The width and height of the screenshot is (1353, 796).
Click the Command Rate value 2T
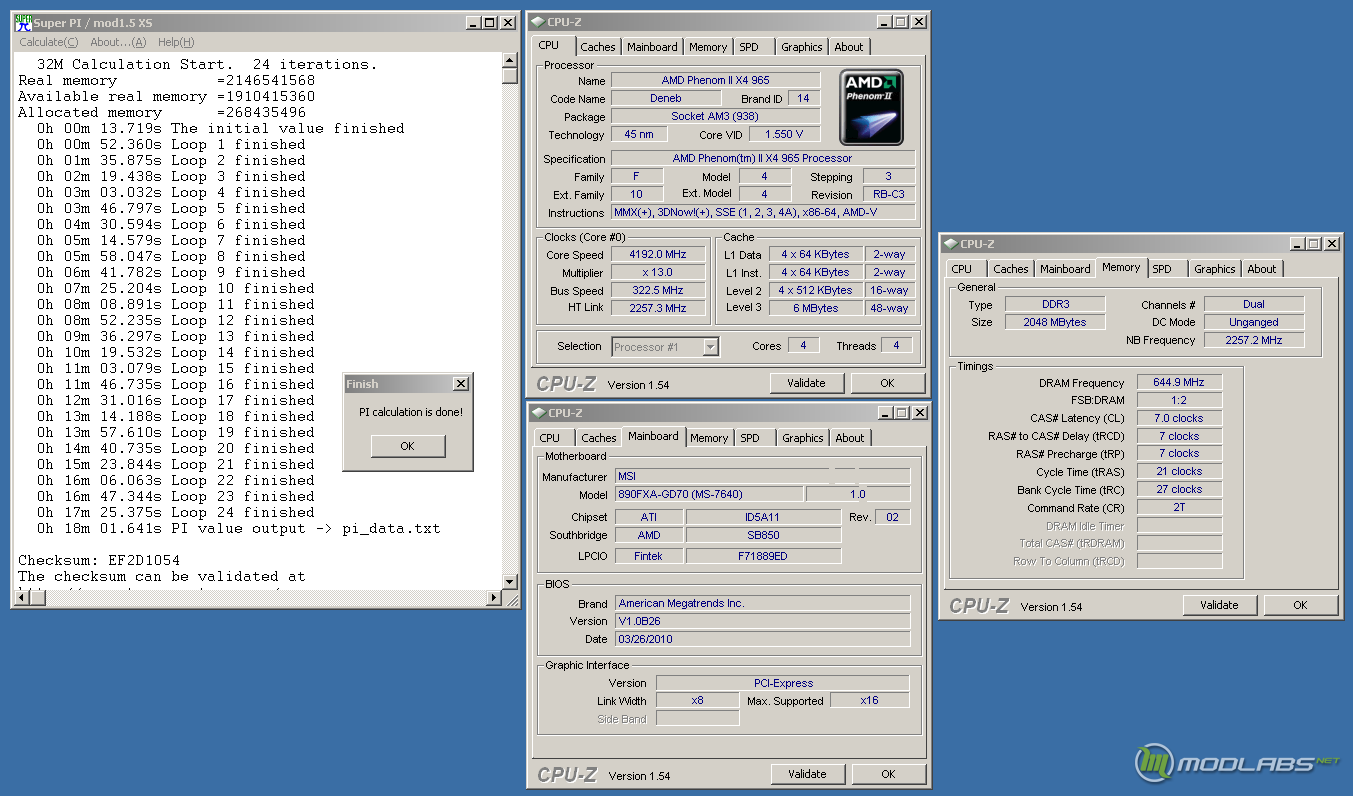(1180, 507)
